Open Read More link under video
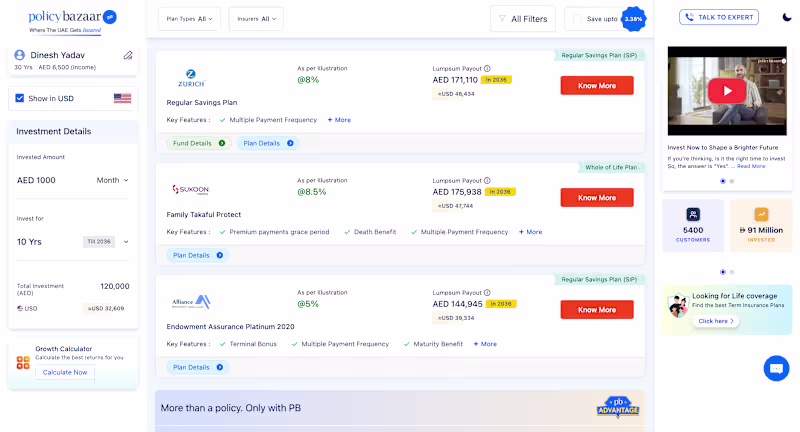The height and width of the screenshot is (432, 800). 751,166
